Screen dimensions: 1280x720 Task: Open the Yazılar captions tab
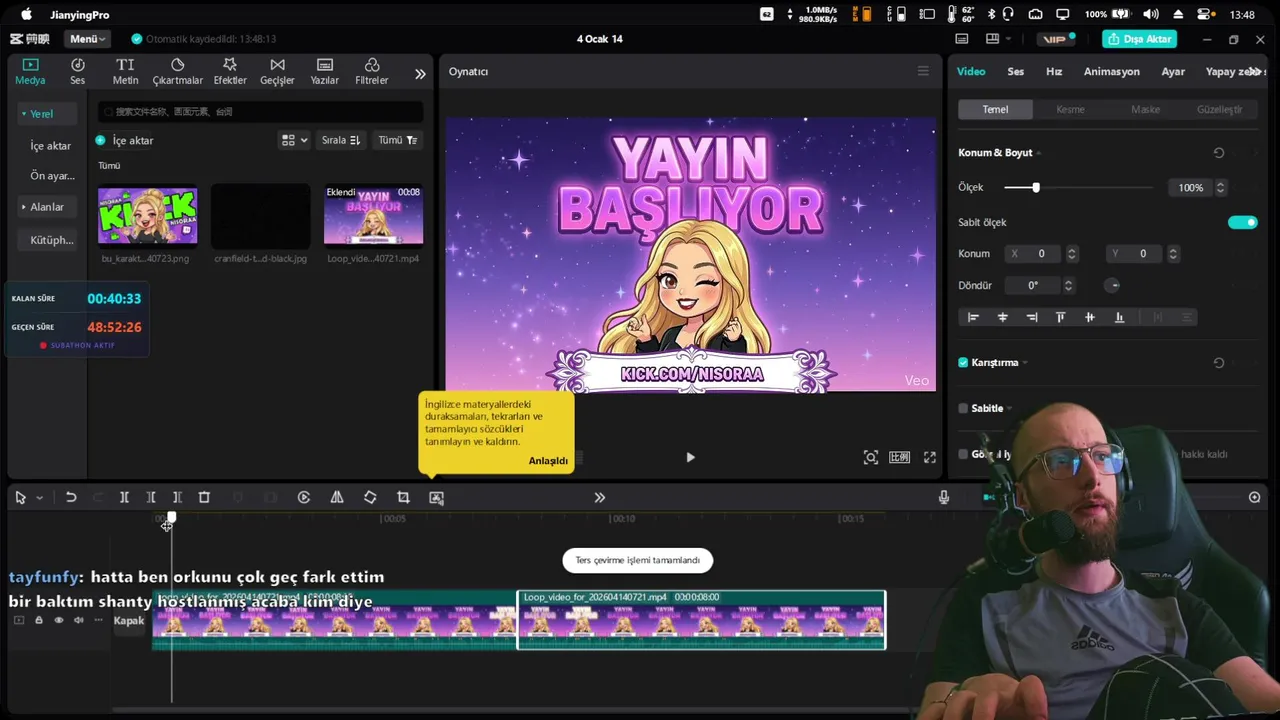[x=324, y=71]
